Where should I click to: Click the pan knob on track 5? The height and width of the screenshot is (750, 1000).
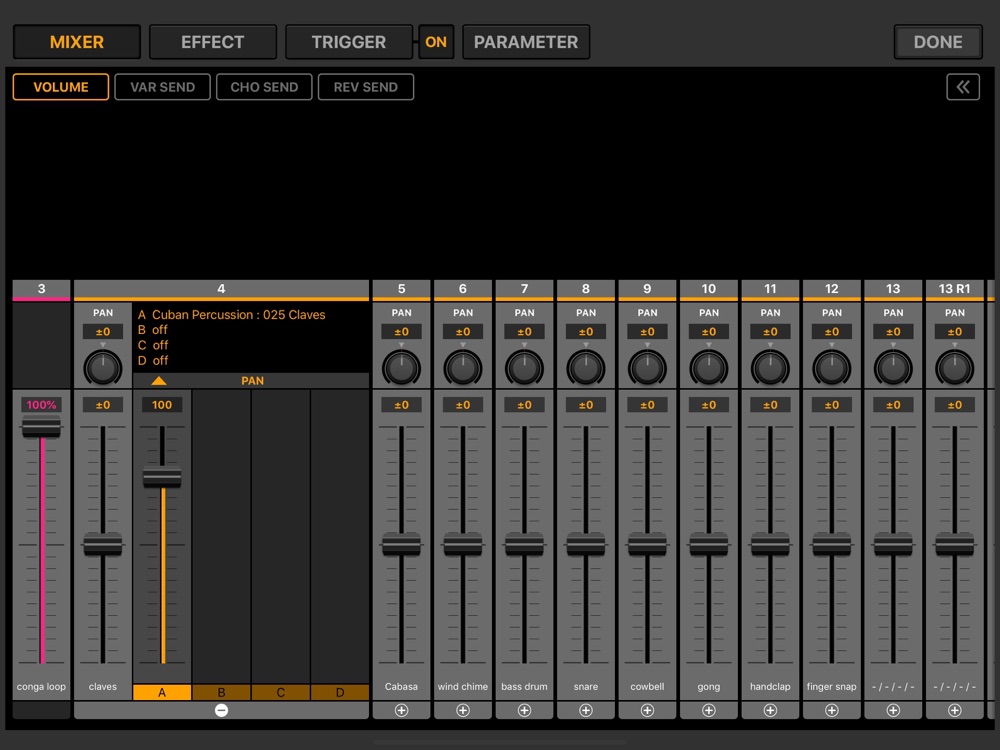(401, 367)
